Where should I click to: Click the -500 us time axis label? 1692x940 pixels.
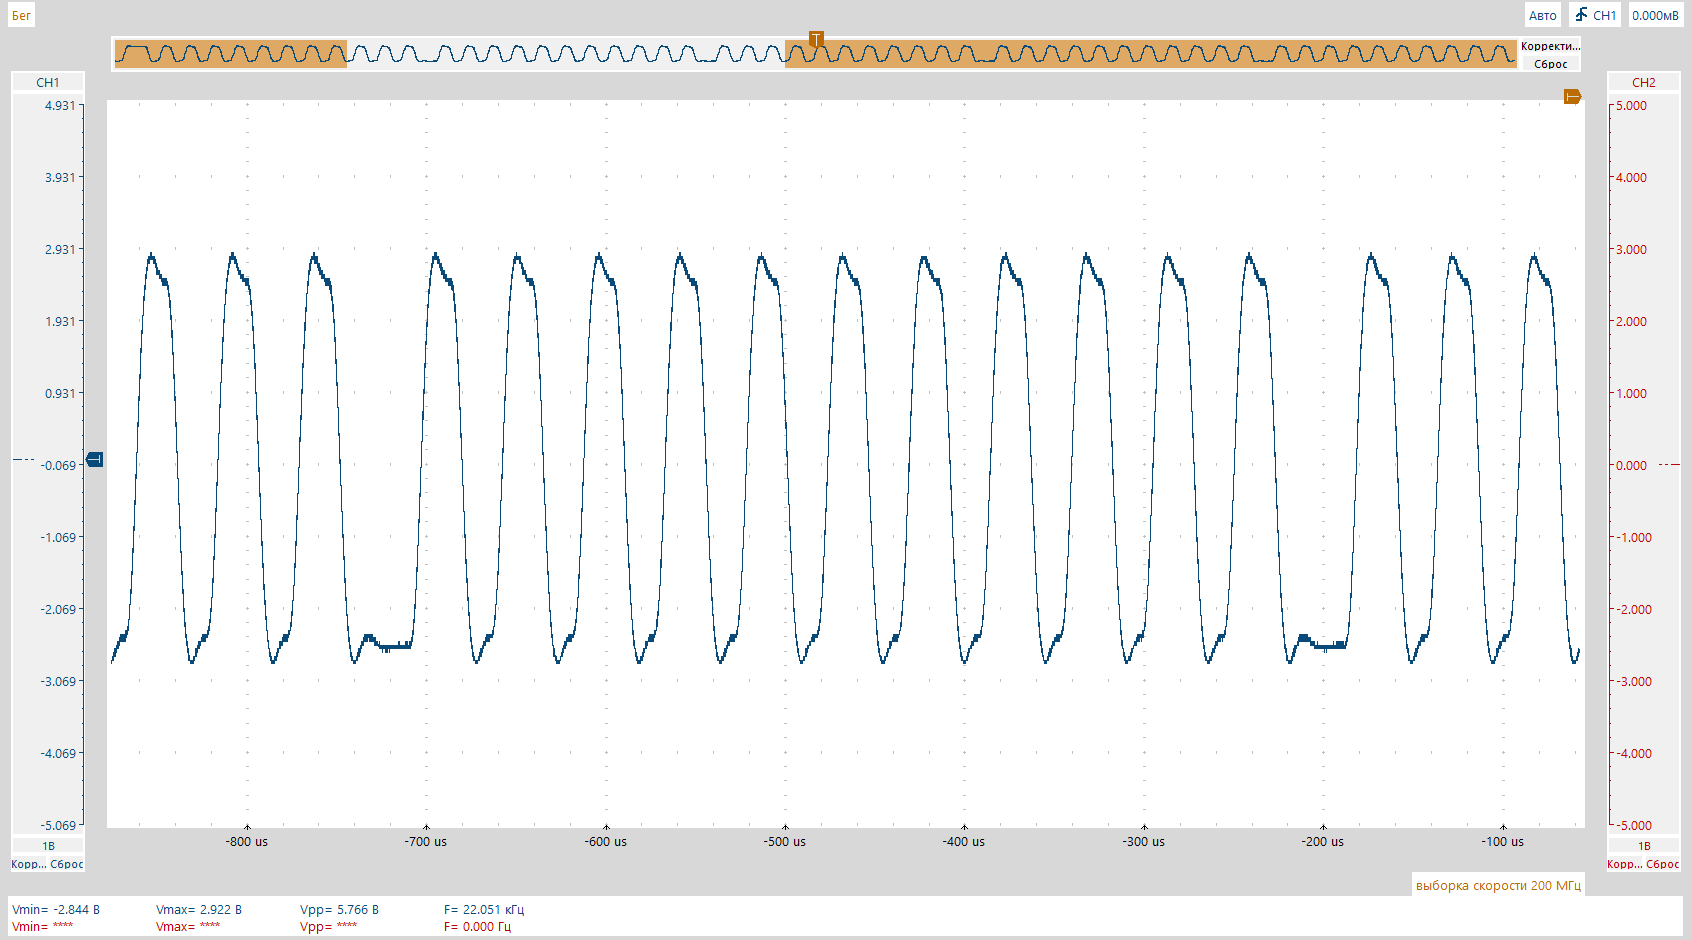785,841
